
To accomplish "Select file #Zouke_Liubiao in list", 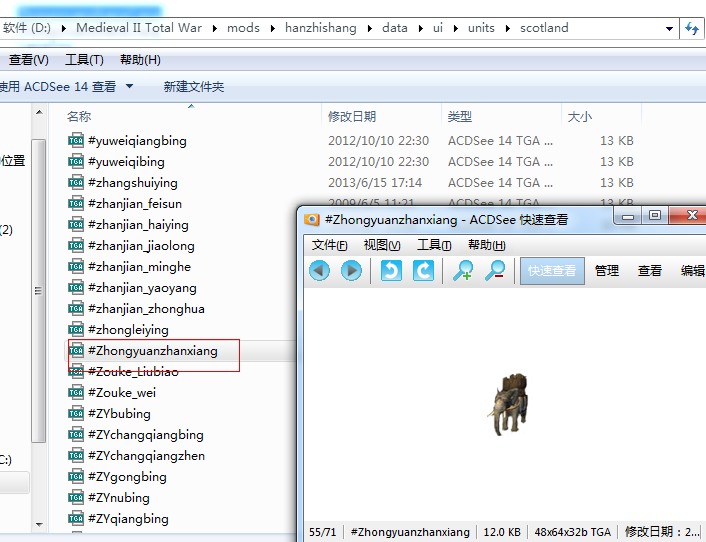I will [x=133, y=372].
